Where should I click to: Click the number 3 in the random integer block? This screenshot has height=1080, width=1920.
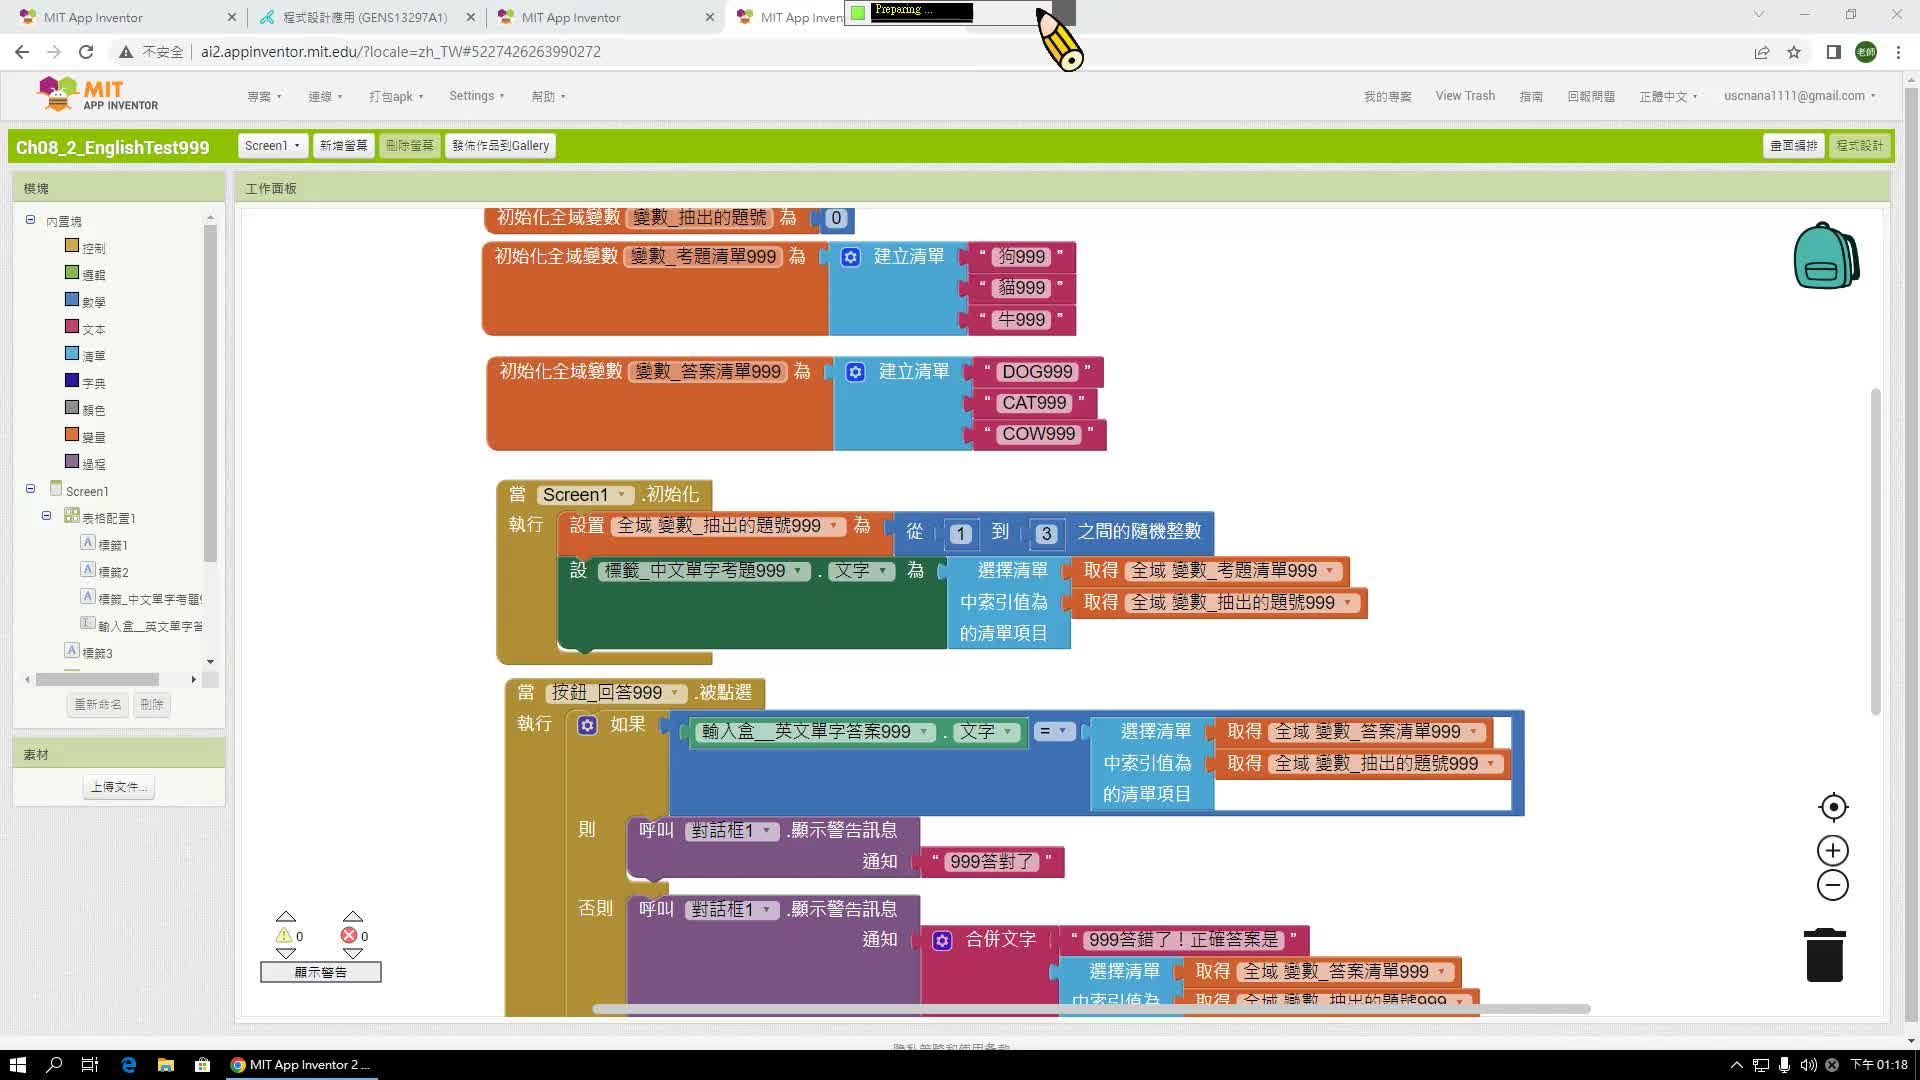[1046, 534]
